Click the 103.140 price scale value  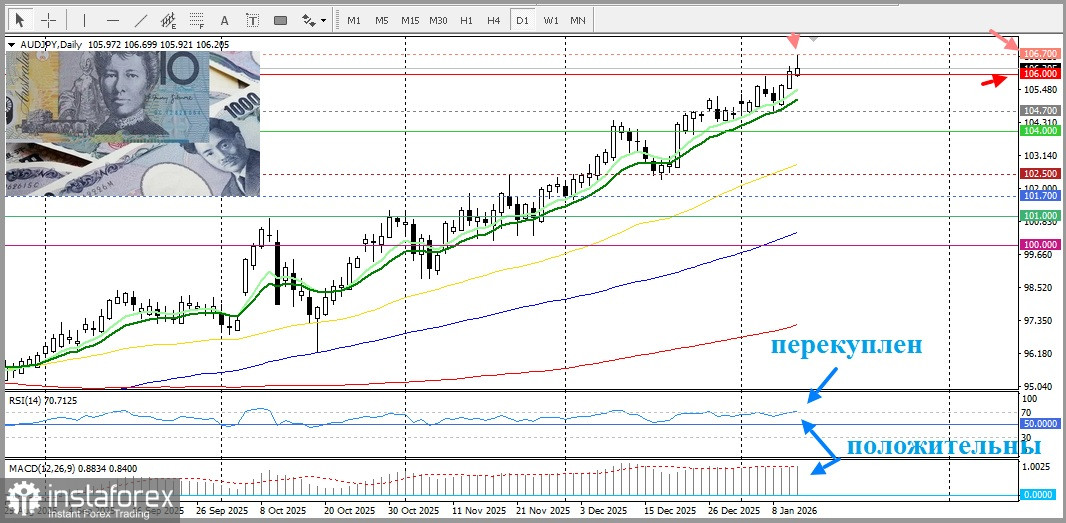(1040, 156)
